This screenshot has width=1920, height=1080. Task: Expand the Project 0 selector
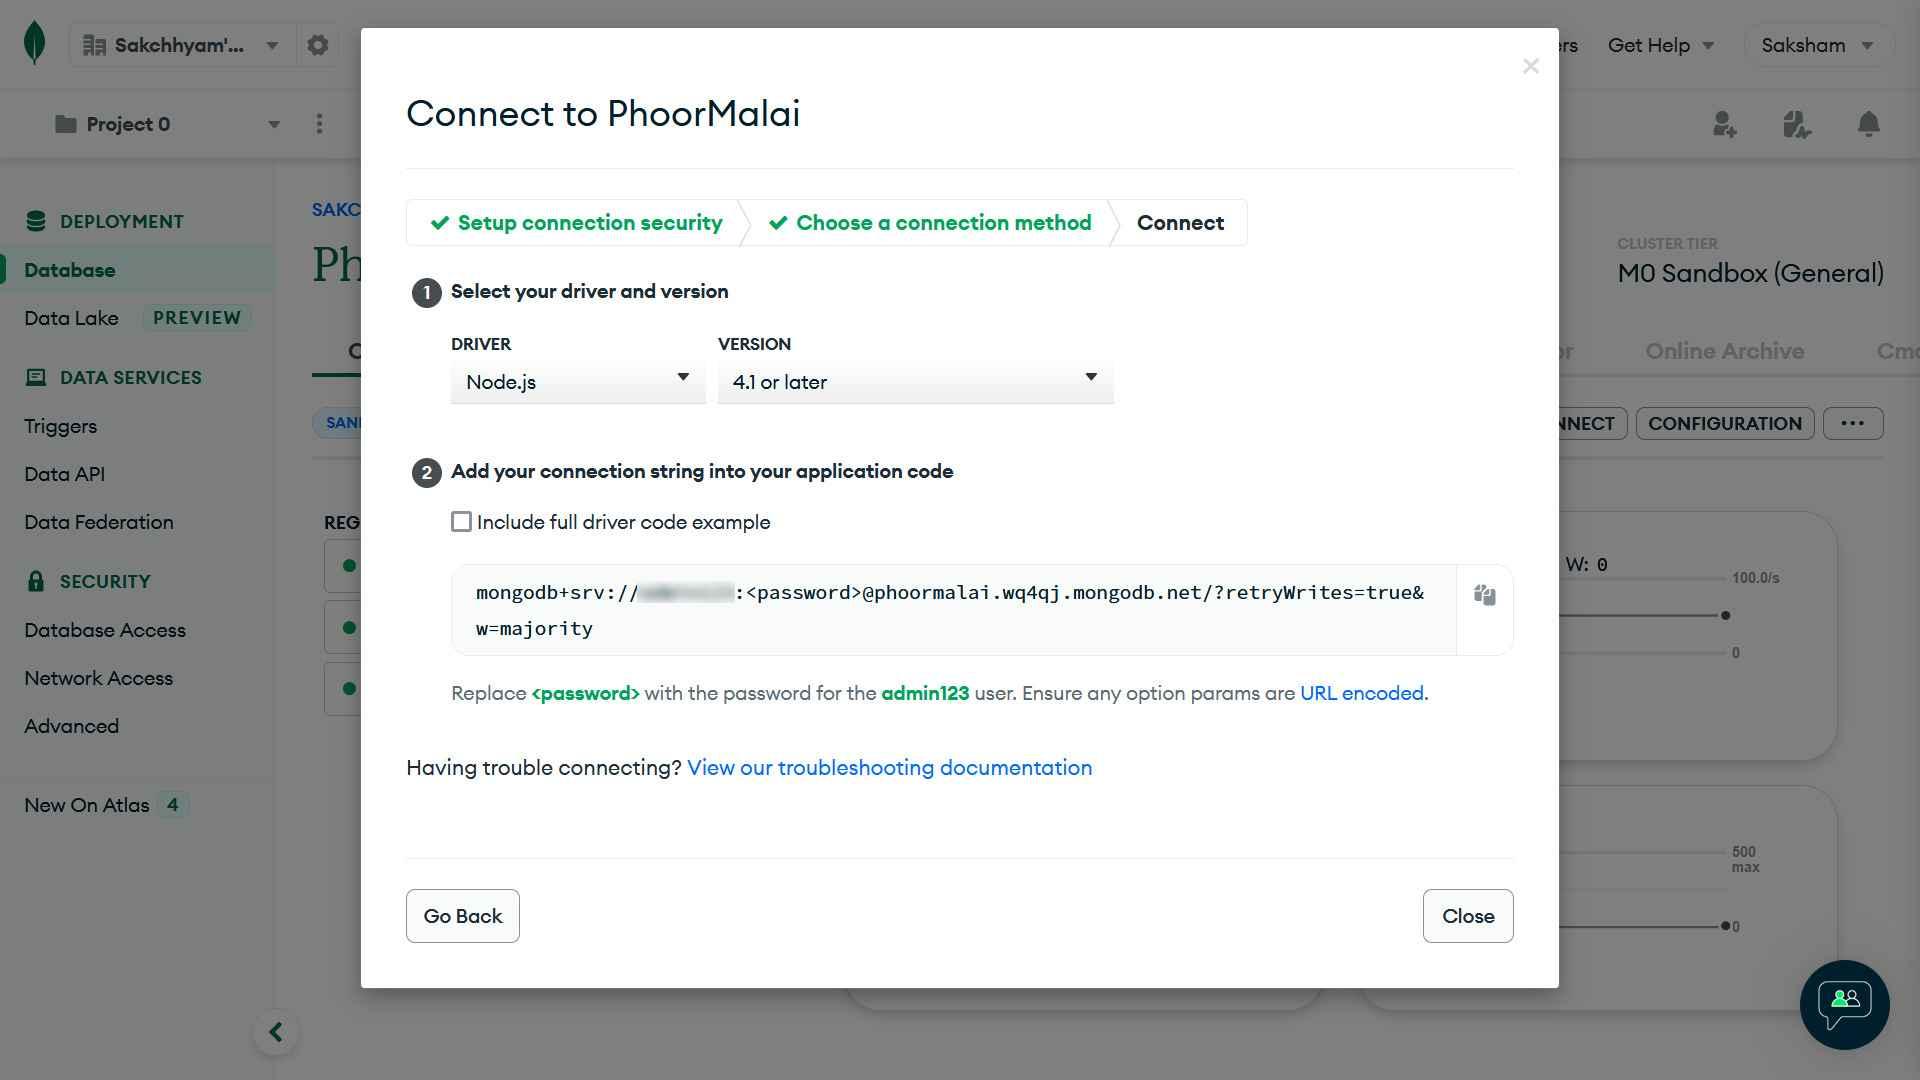point(167,124)
